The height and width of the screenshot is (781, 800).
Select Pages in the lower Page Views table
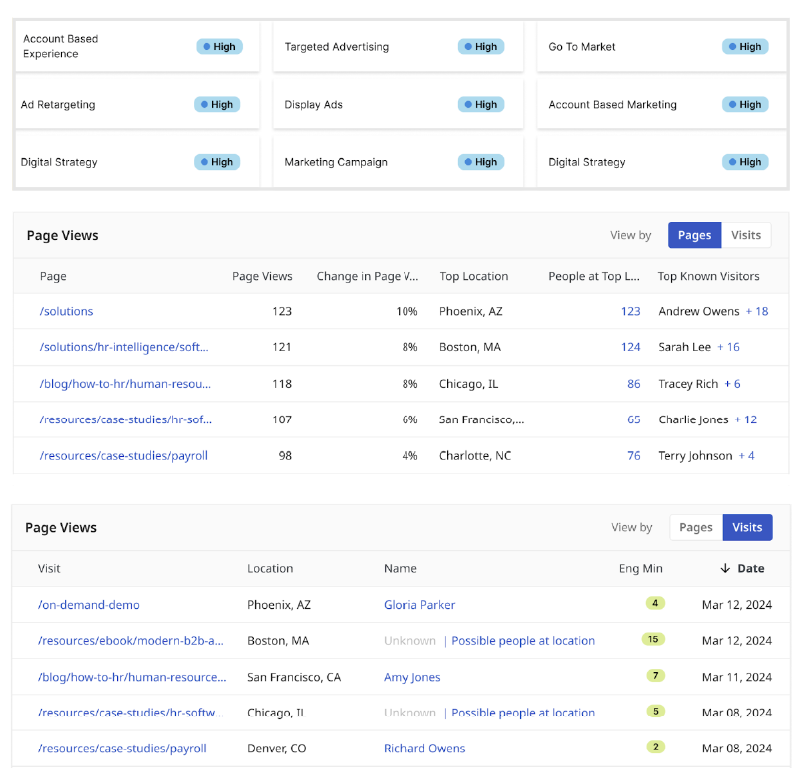coord(696,528)
